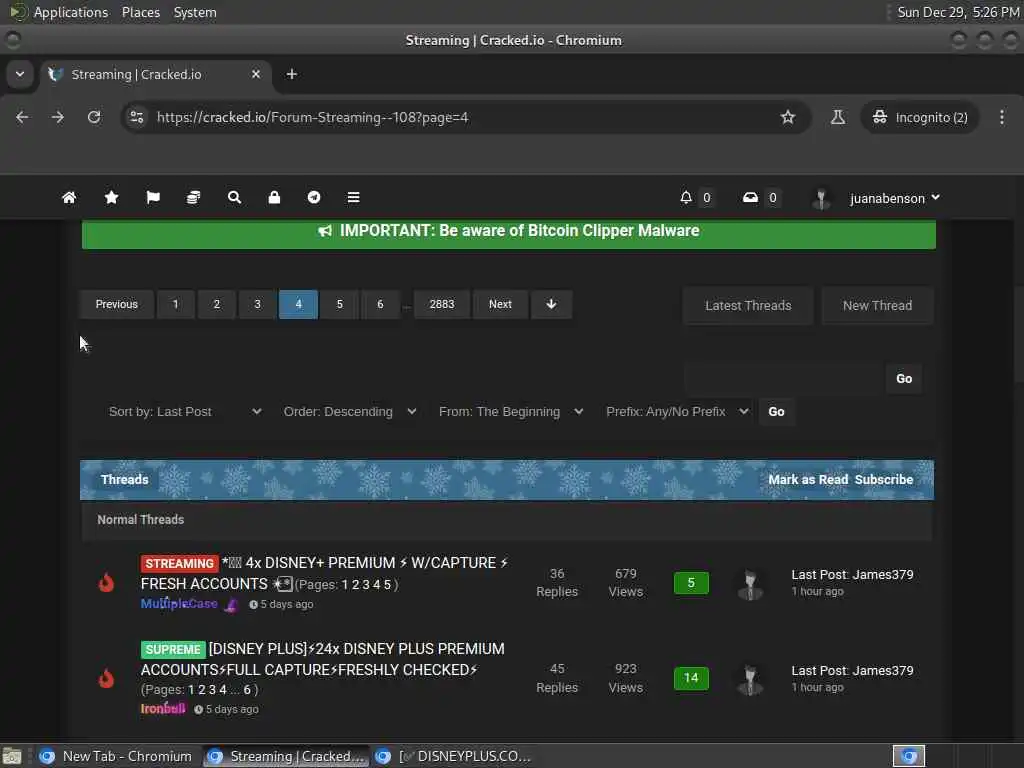This screenshot has width=1024, height=768.
Task: Select the Streaming | Cracked.io tab
Action: click(x=155, y=74)
